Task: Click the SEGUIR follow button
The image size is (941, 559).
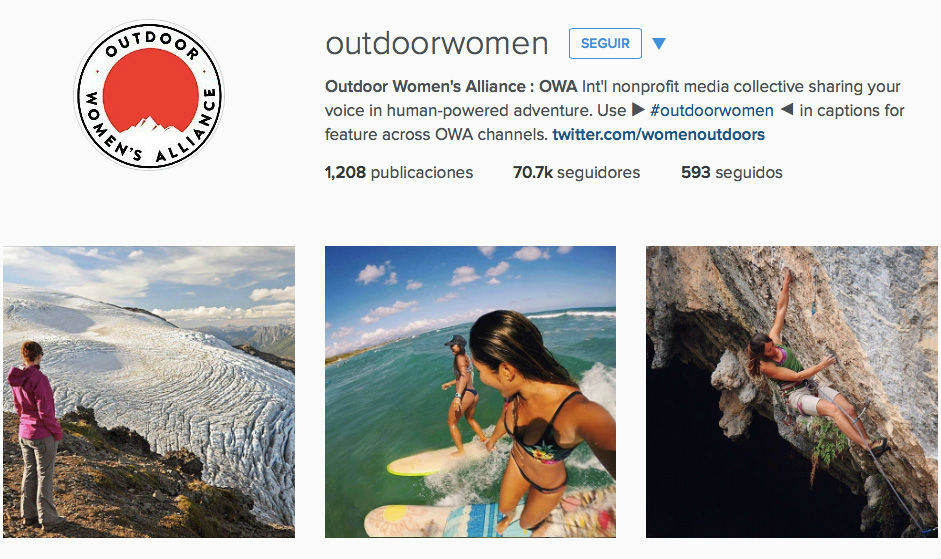Action: [x=605, y=43]
